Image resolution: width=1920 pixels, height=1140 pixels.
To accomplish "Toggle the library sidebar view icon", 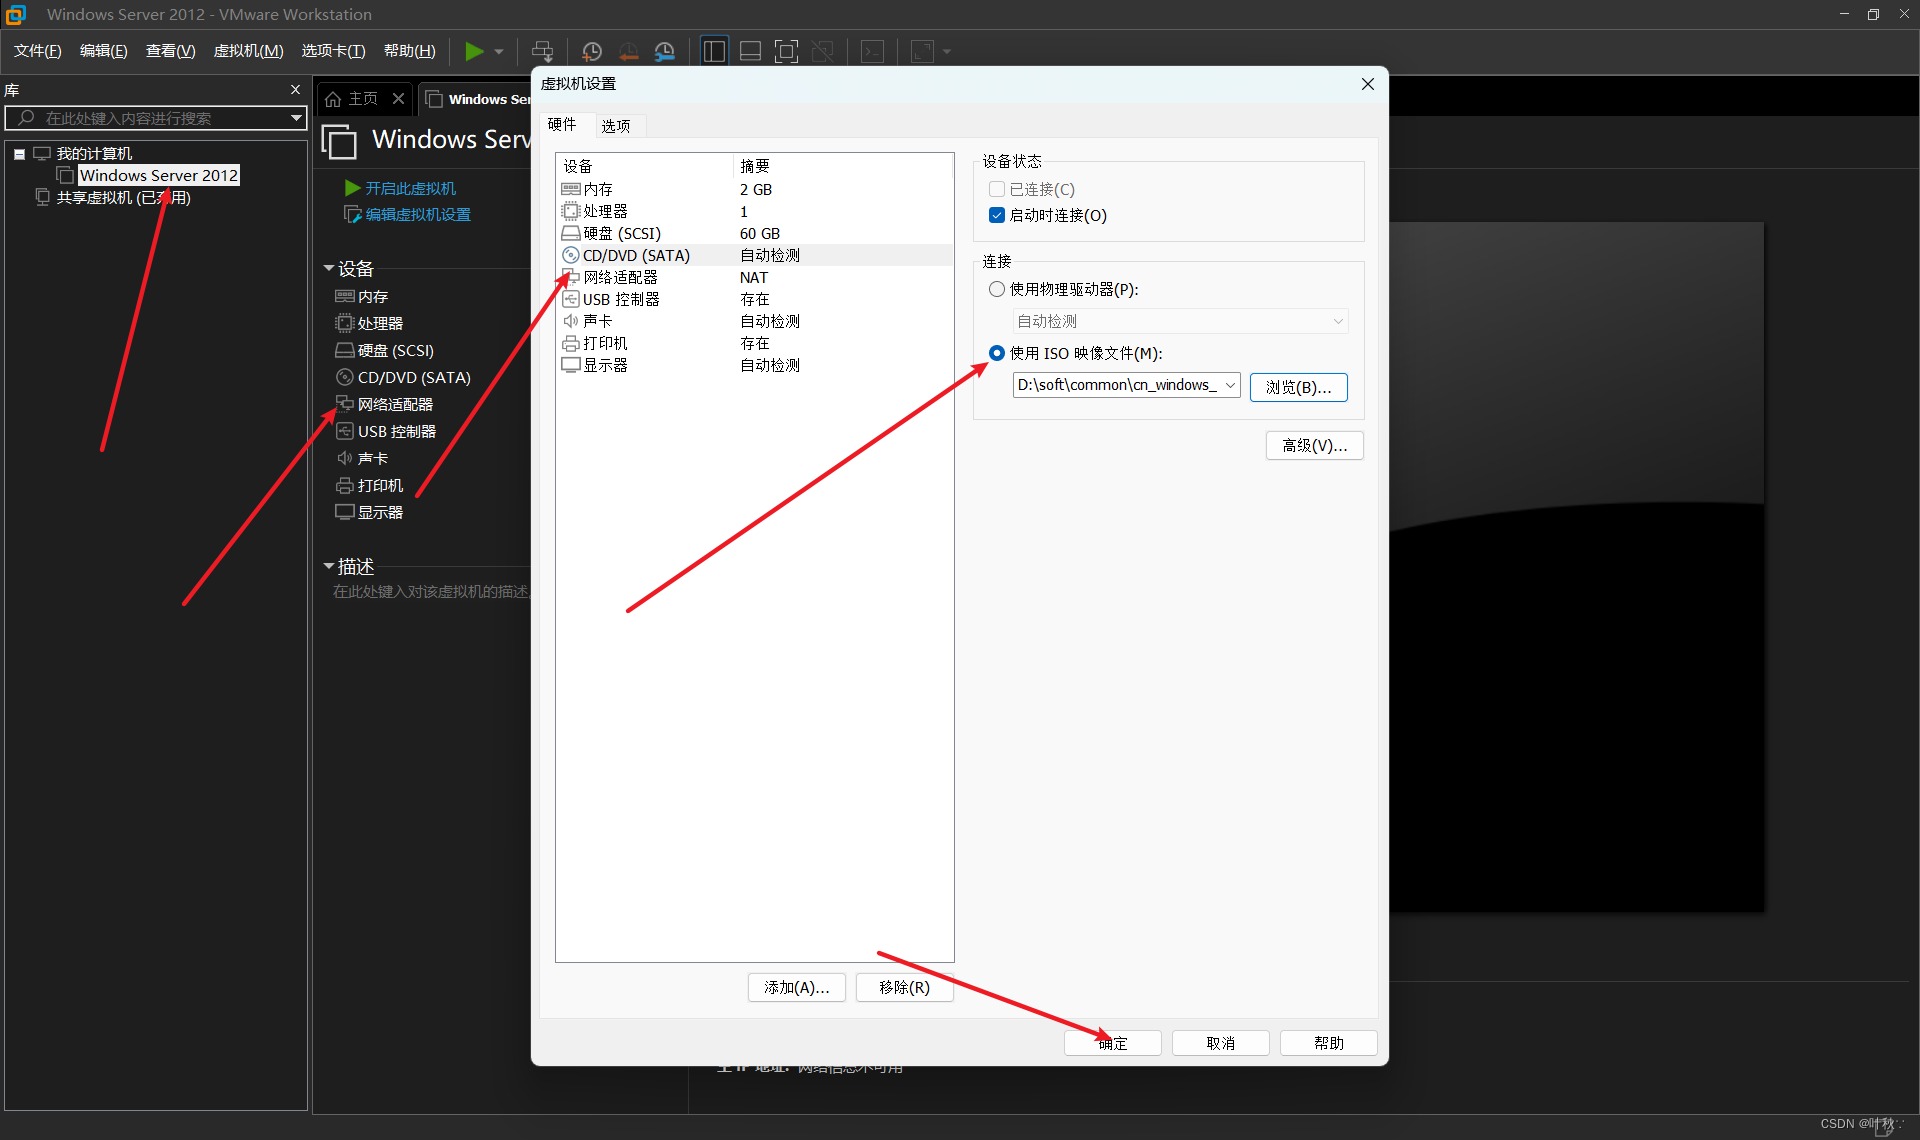I will (x=714, y=51).
